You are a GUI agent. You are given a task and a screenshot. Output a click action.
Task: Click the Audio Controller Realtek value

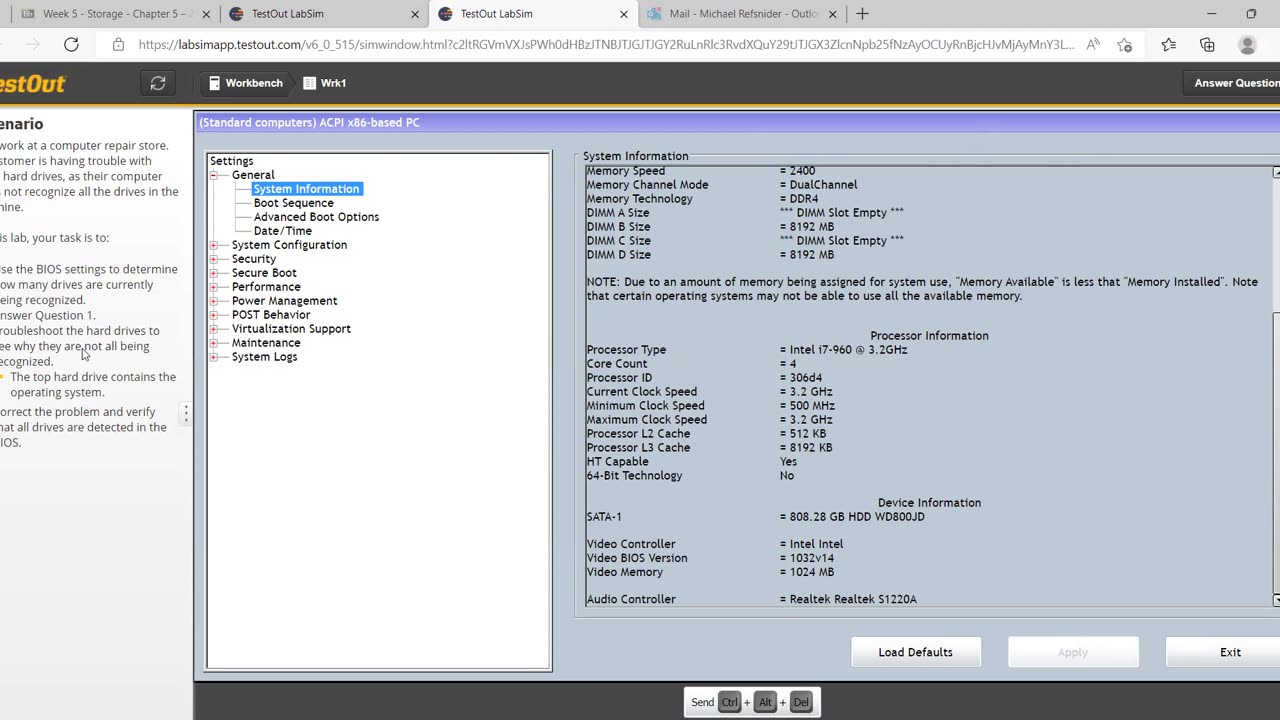click(x=848, y=599)
